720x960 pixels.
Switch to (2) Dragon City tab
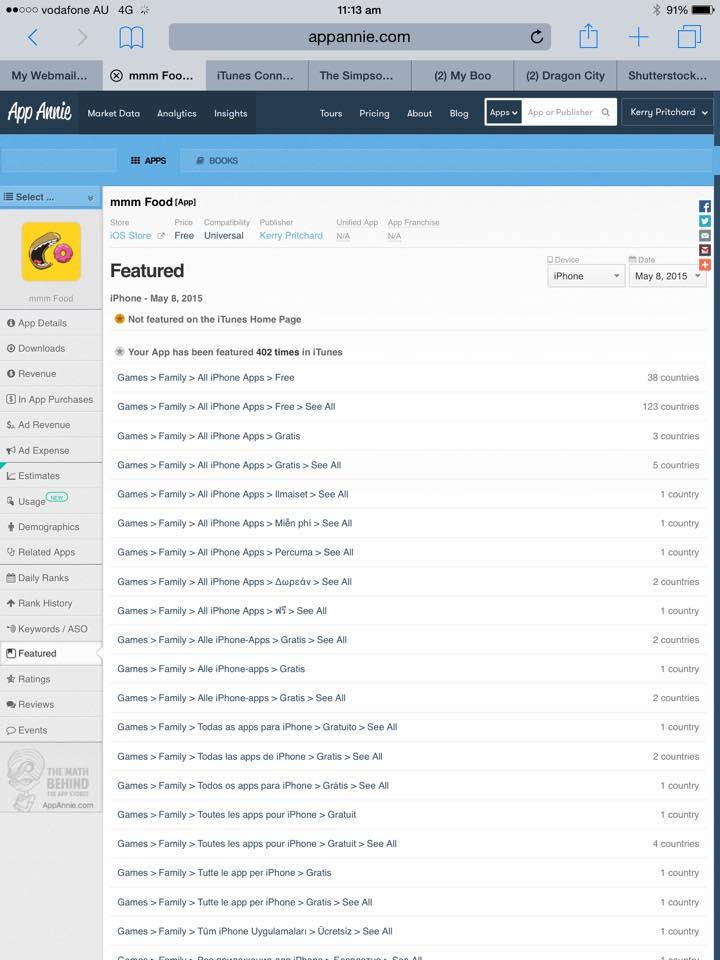tap(565, 76)
